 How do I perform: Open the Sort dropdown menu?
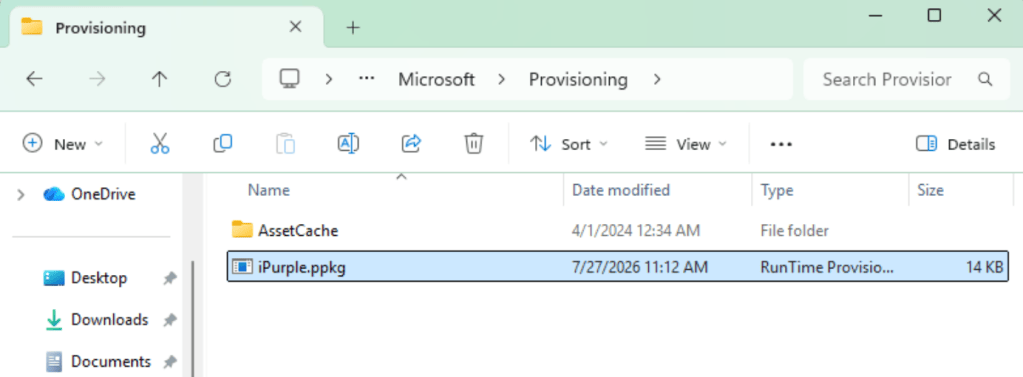click(x=569, y=144)
